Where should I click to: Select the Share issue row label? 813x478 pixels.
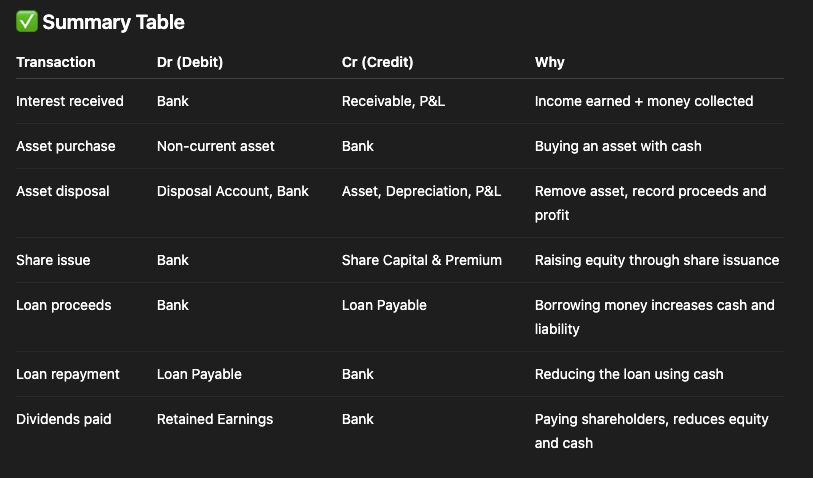tap(53, 260)
